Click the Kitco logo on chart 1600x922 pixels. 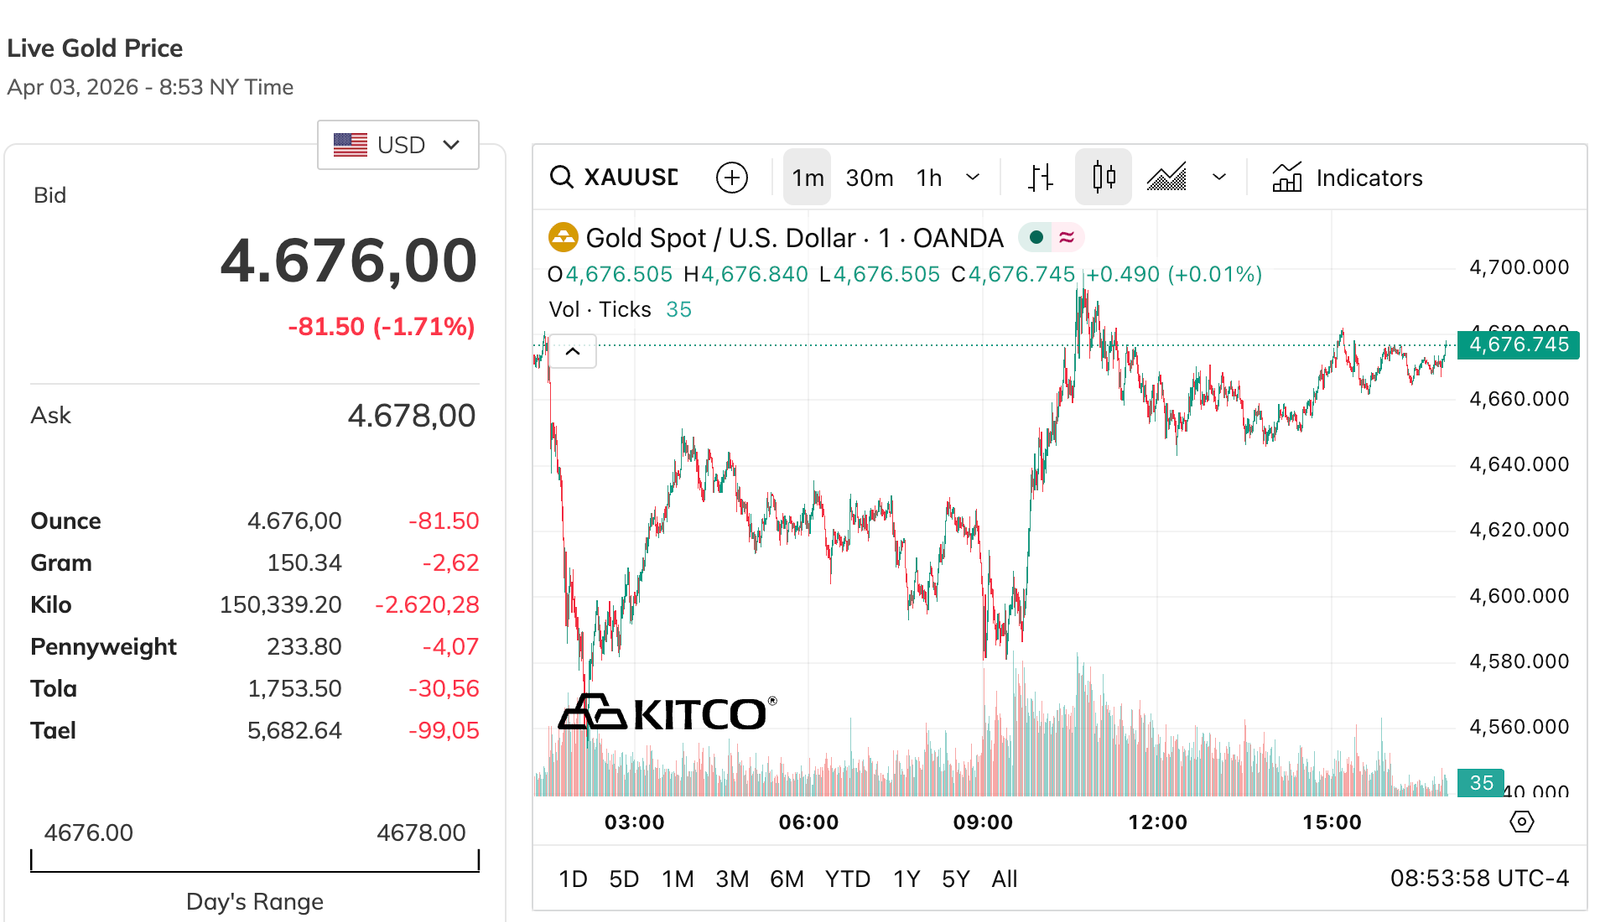(666, 713)
